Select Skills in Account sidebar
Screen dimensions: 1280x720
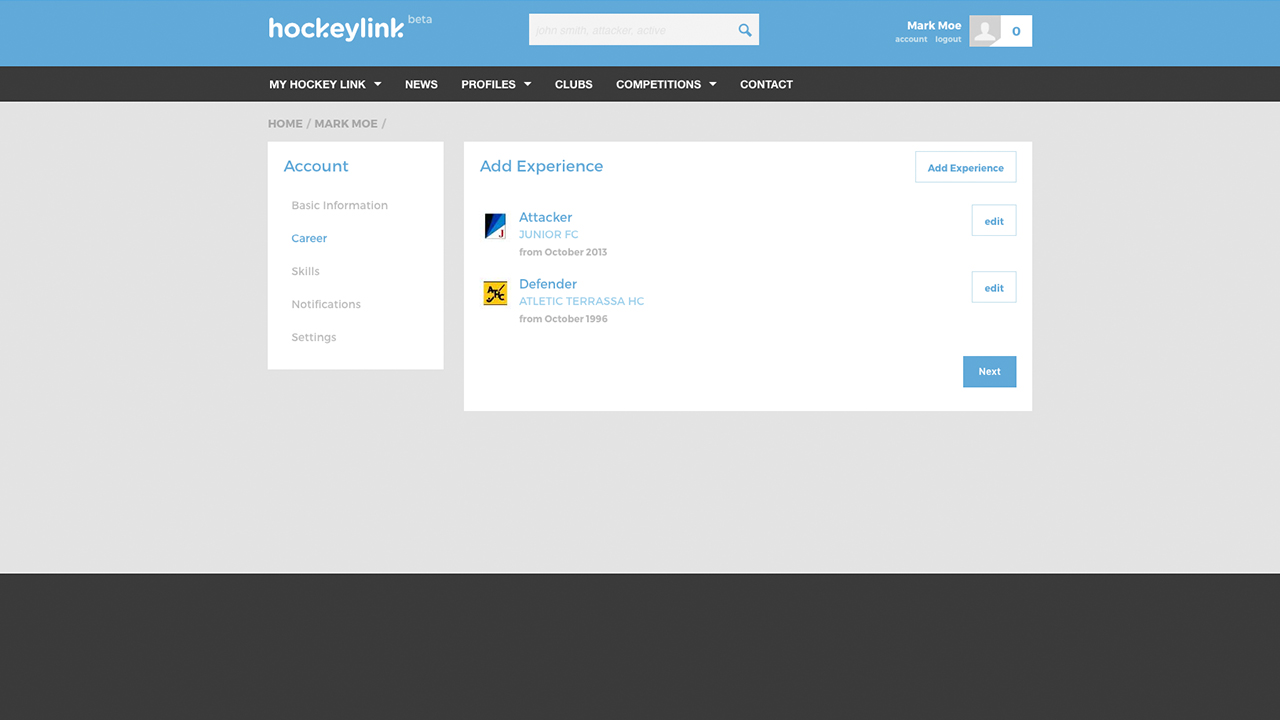[305, 271]
